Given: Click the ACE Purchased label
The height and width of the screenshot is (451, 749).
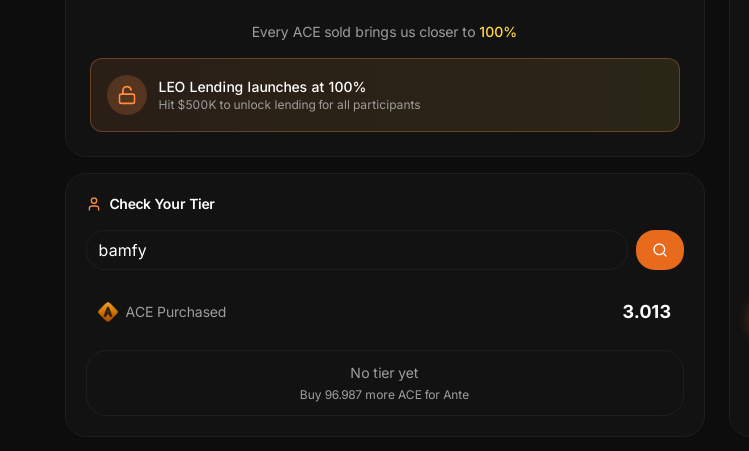Looking at the screenshot, I should tap(176, 312).
